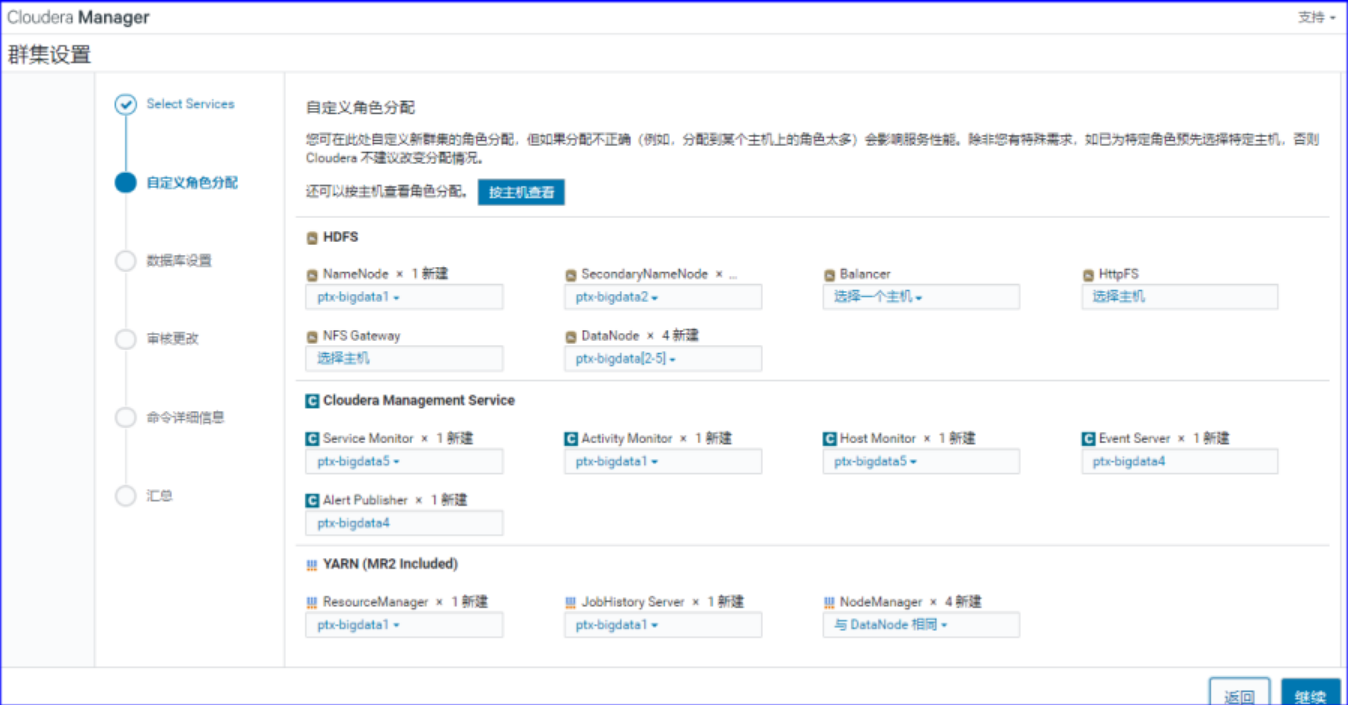Click the DataNode role icon
1348x705 pixels.
click(571, 336)
